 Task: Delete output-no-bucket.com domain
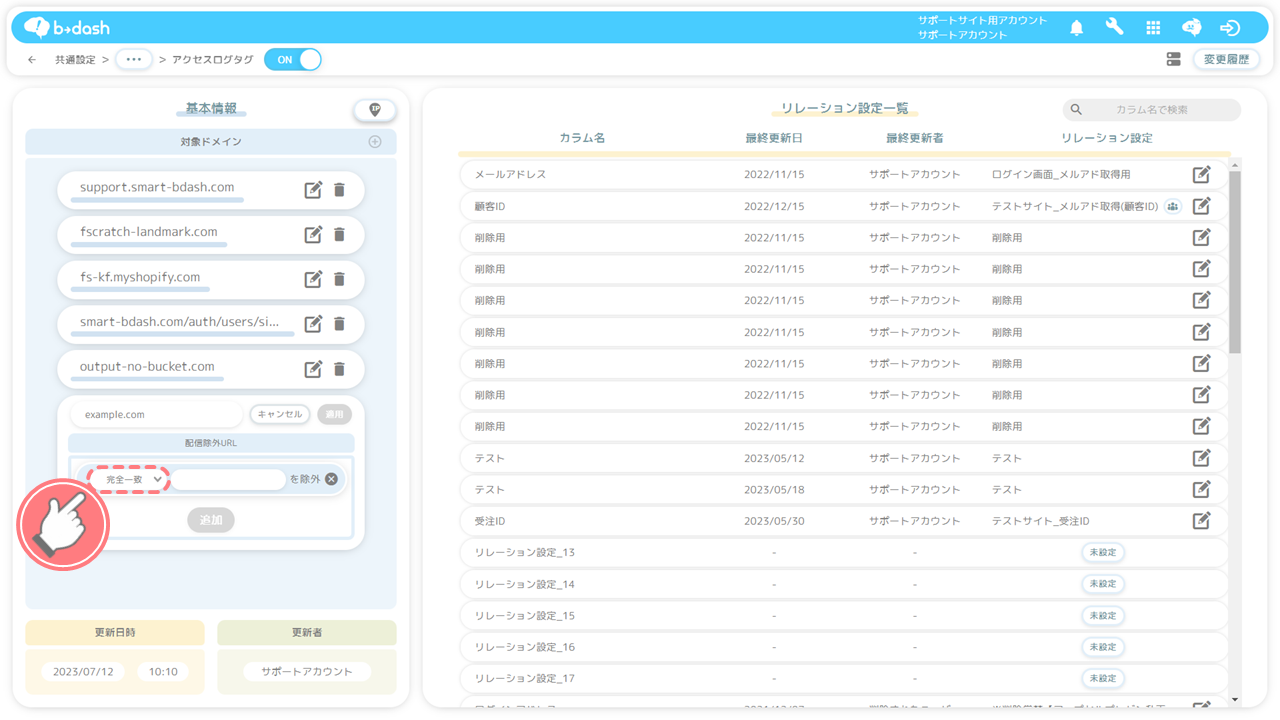(x=339, y=369)
